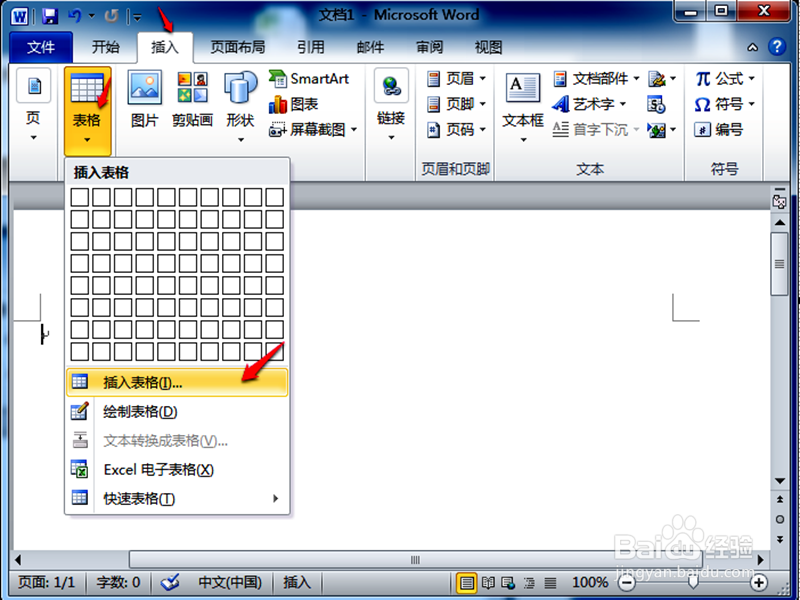This screenshot has height=600, width=800.
Task: Switch to Print Layout view
Action: [x=466, y=583]
